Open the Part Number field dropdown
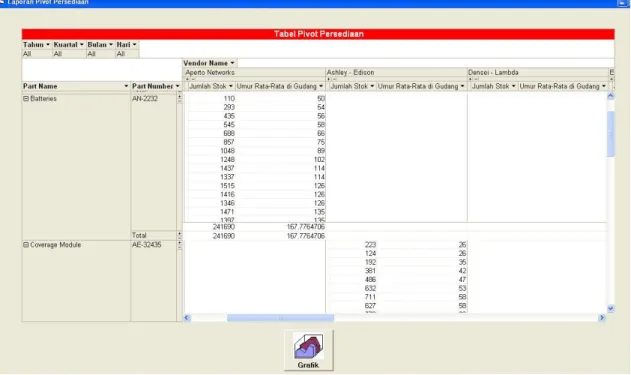Screen dimensions: 631x375 [x=177, y=86]
